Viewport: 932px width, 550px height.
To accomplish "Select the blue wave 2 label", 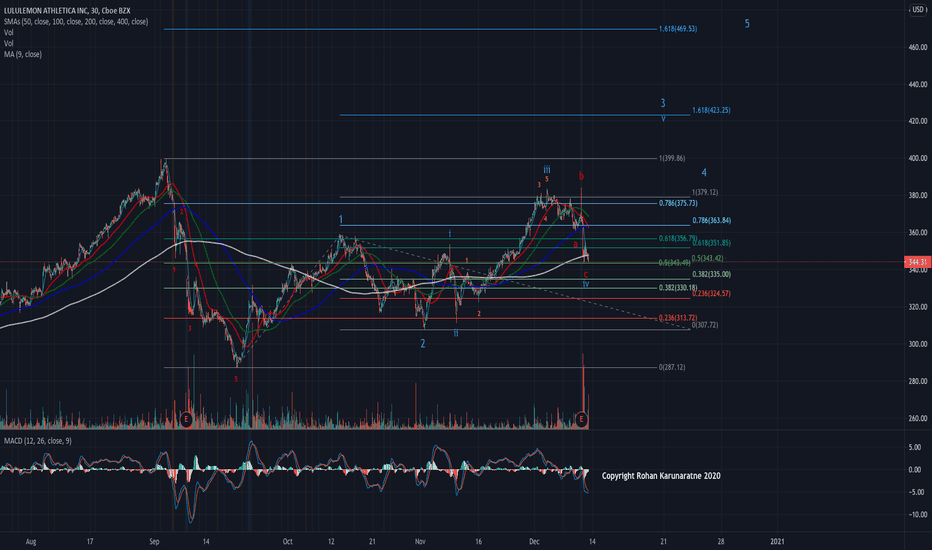I will [423, 344].
